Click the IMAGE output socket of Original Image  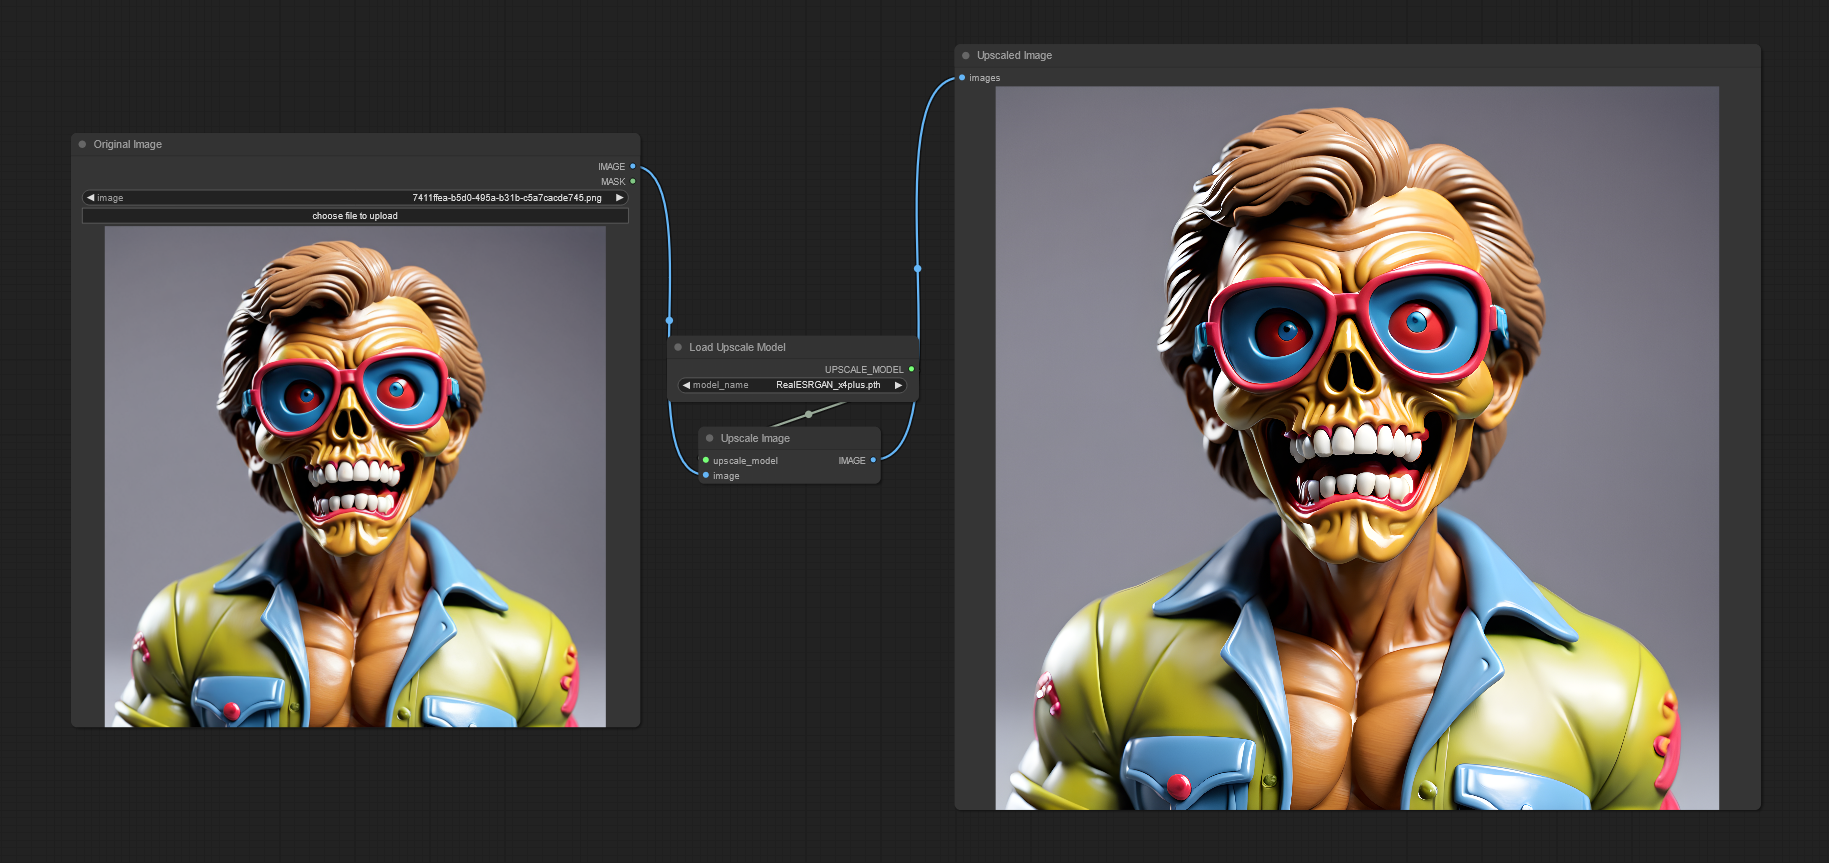[x=633, y=166]
